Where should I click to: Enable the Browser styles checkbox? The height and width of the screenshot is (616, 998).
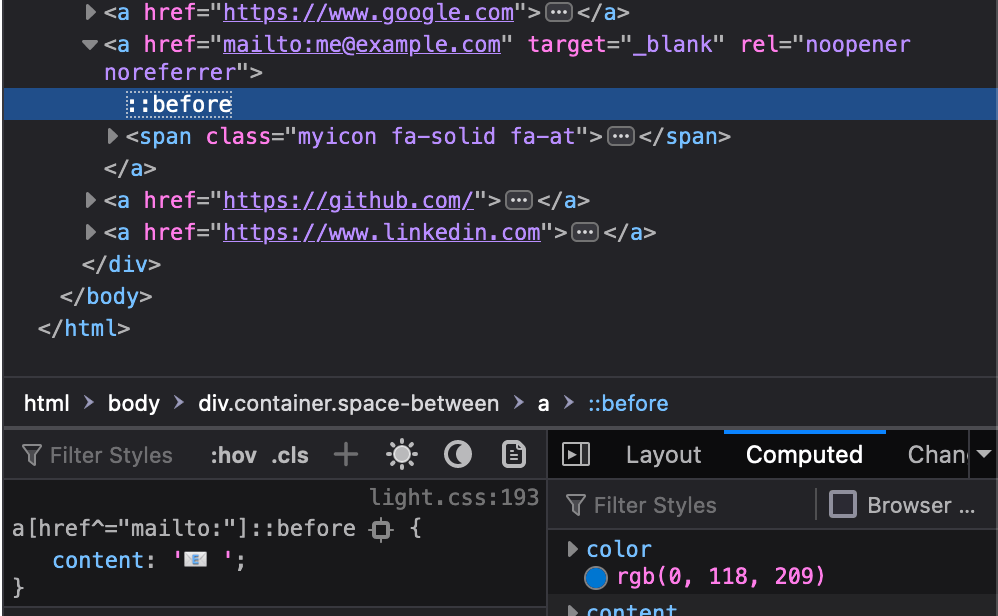click(843, 504)
